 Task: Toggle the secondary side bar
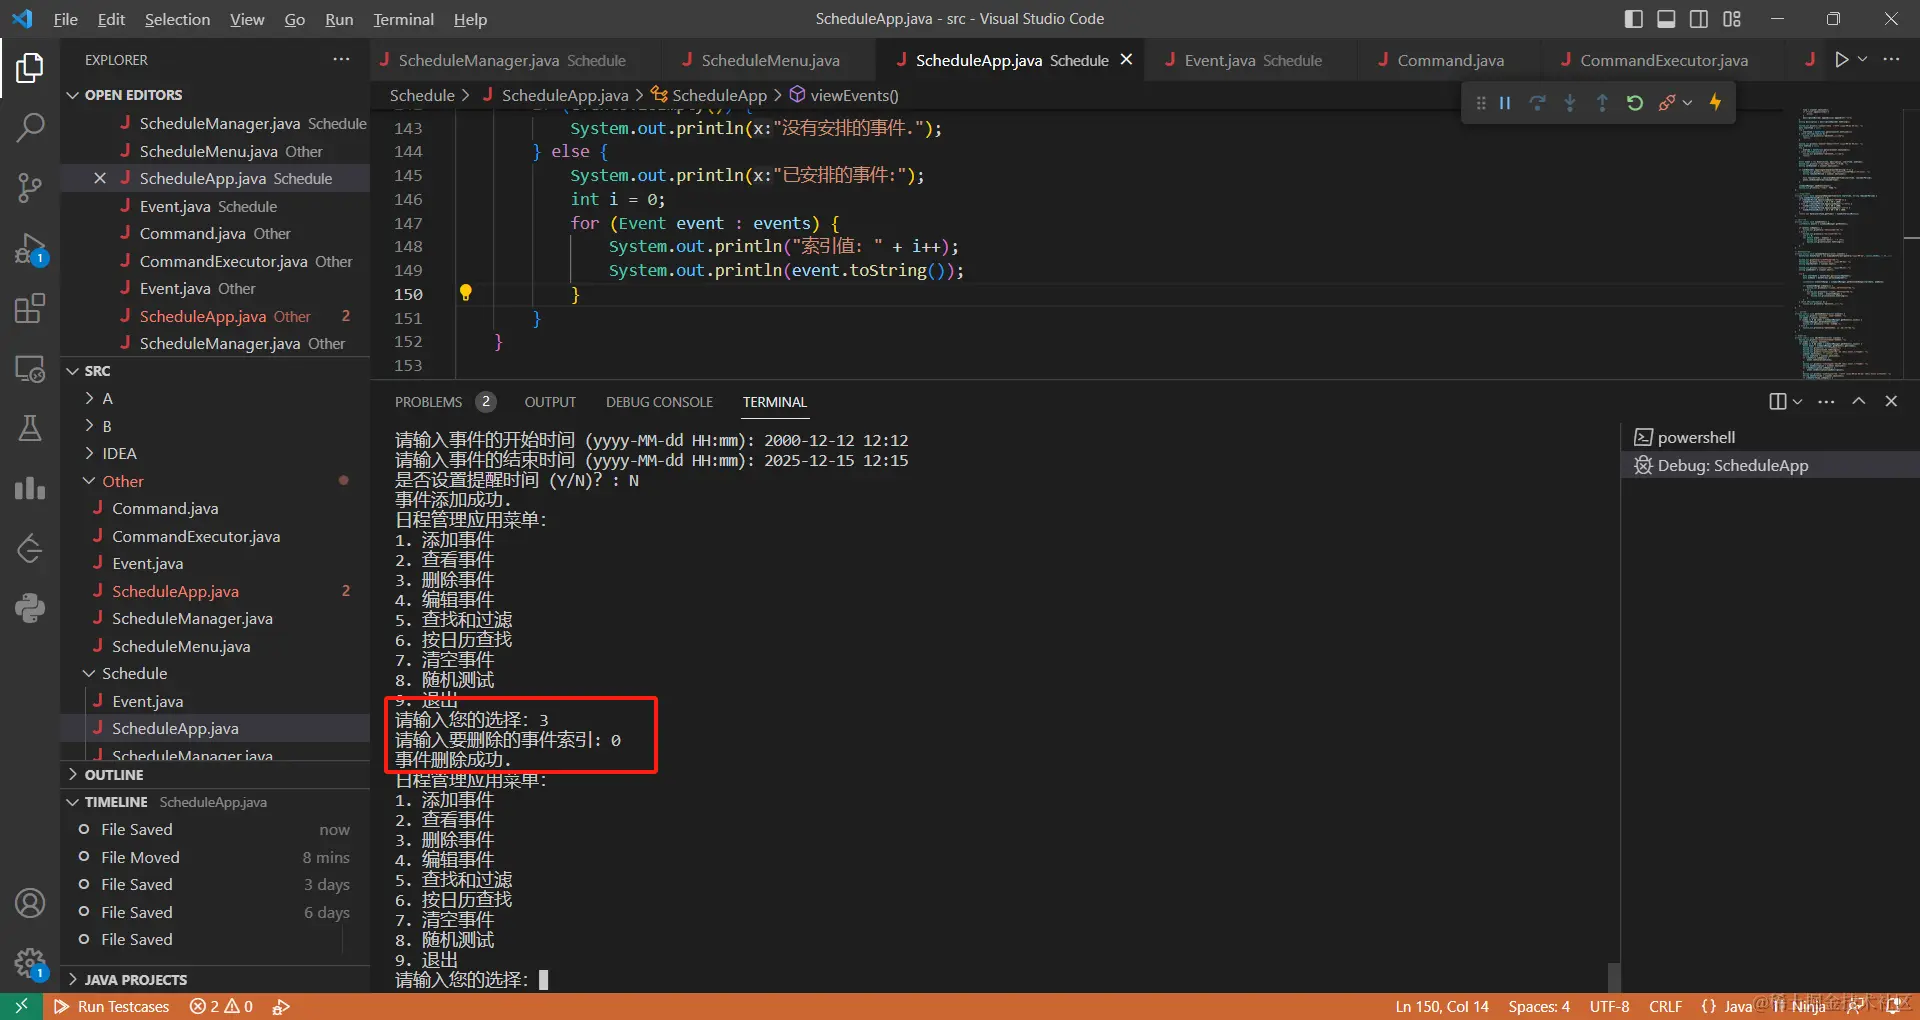1699,19
